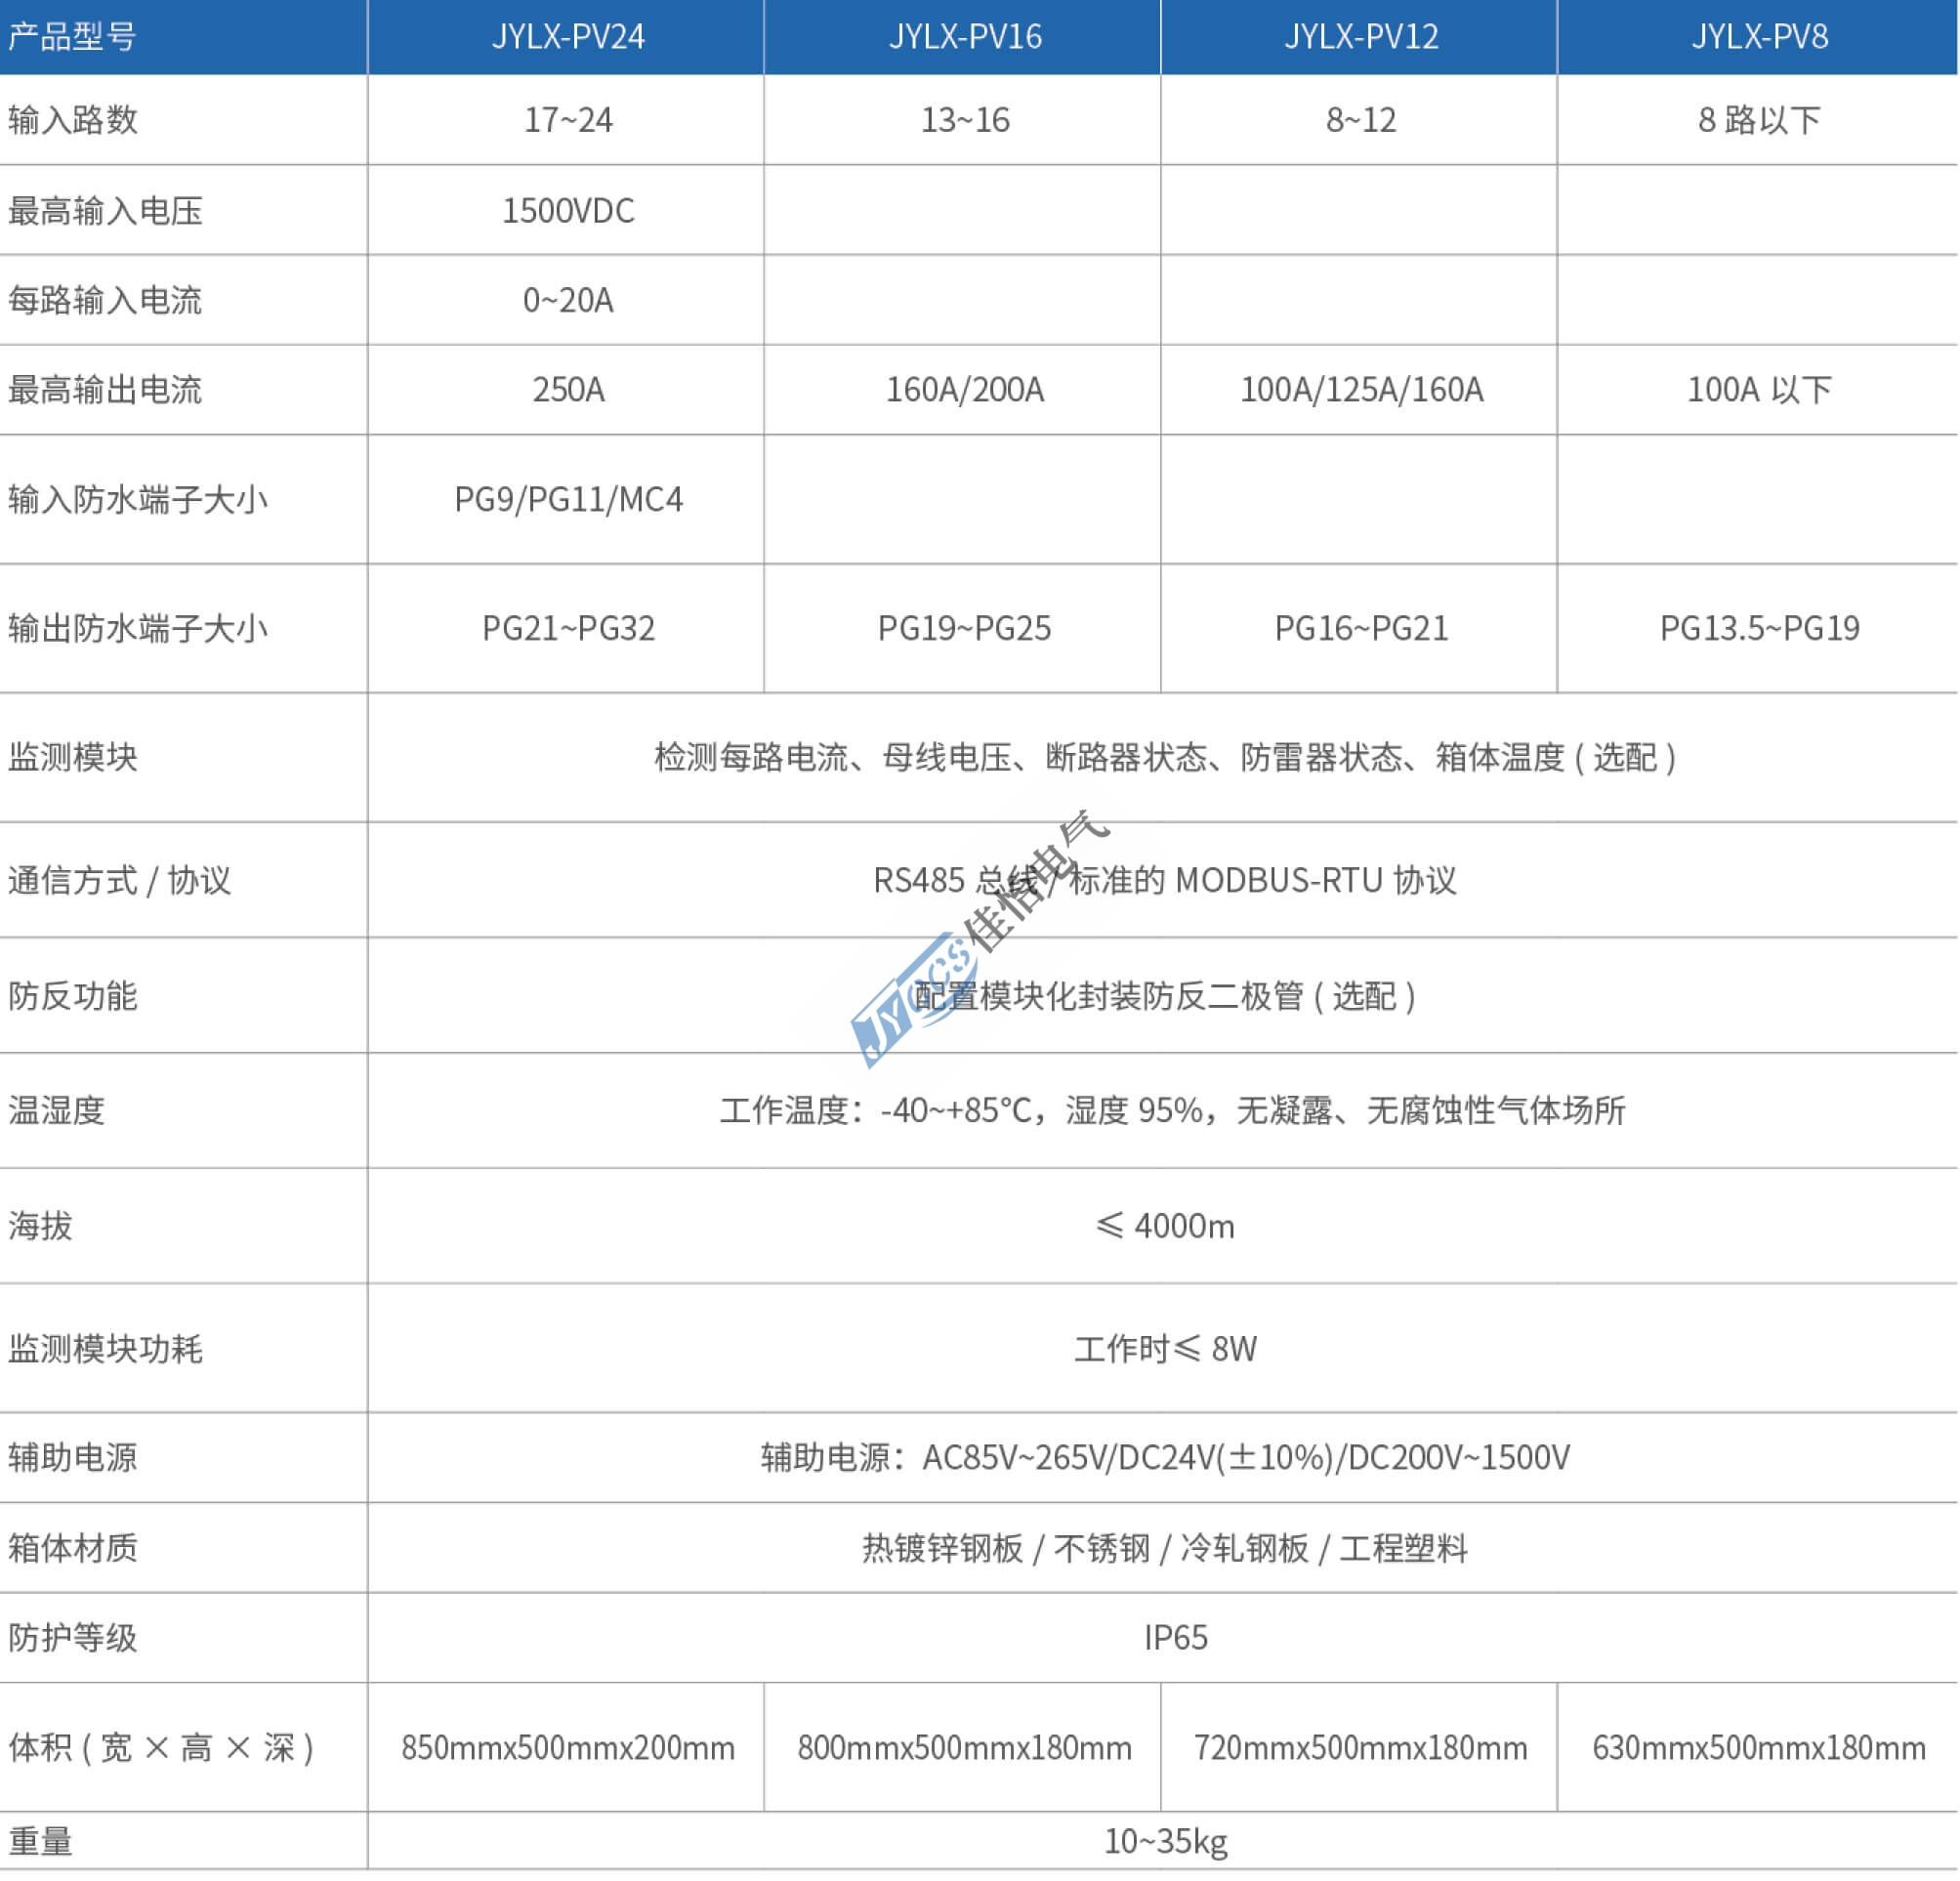Image resolution: width=1960 pixels, height=1881 pixels.
Task: Select column header JYLX-PV12
Action: [x=1361, y=37]
